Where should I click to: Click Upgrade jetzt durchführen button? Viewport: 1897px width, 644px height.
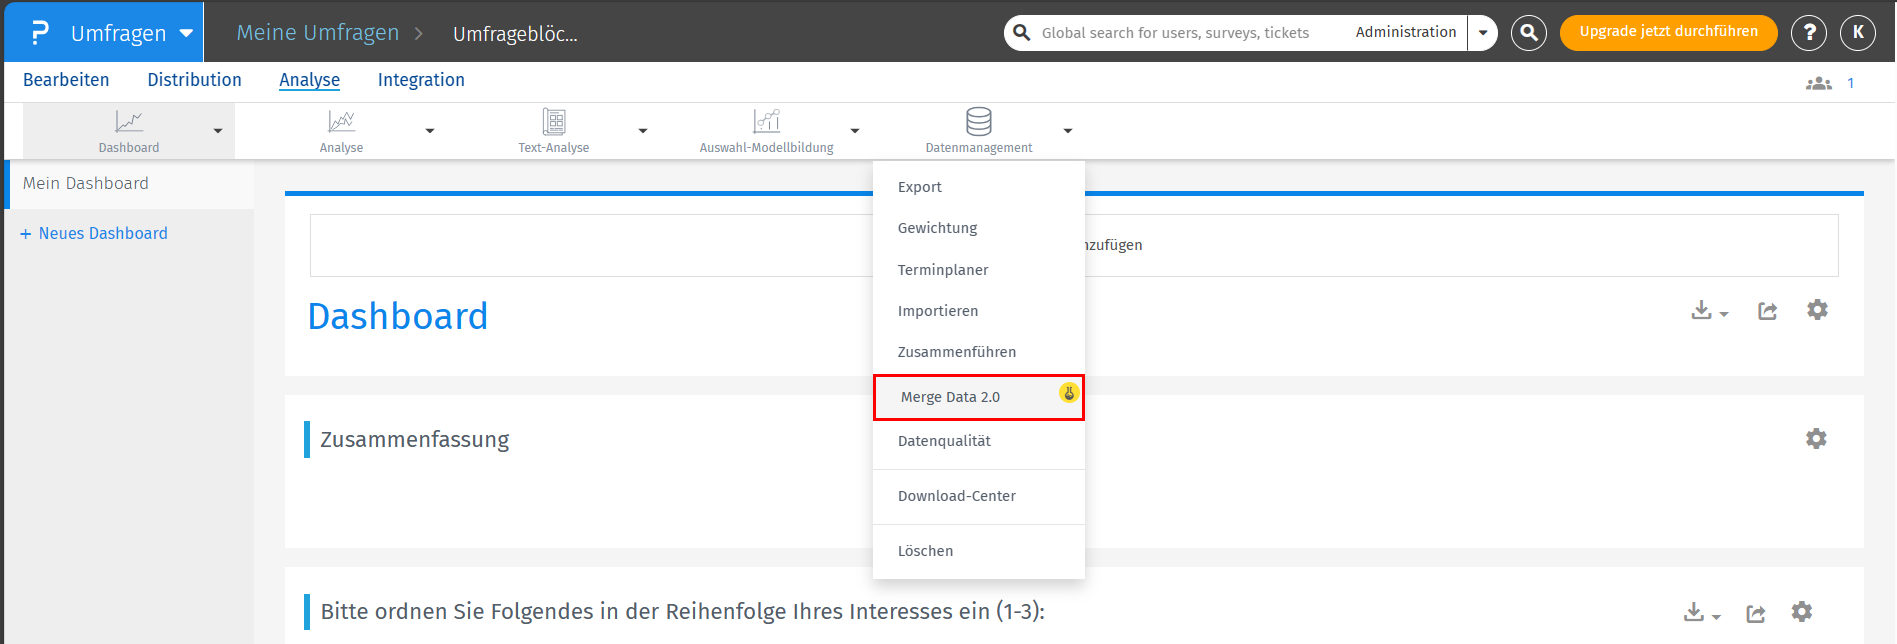(1668, 32)
